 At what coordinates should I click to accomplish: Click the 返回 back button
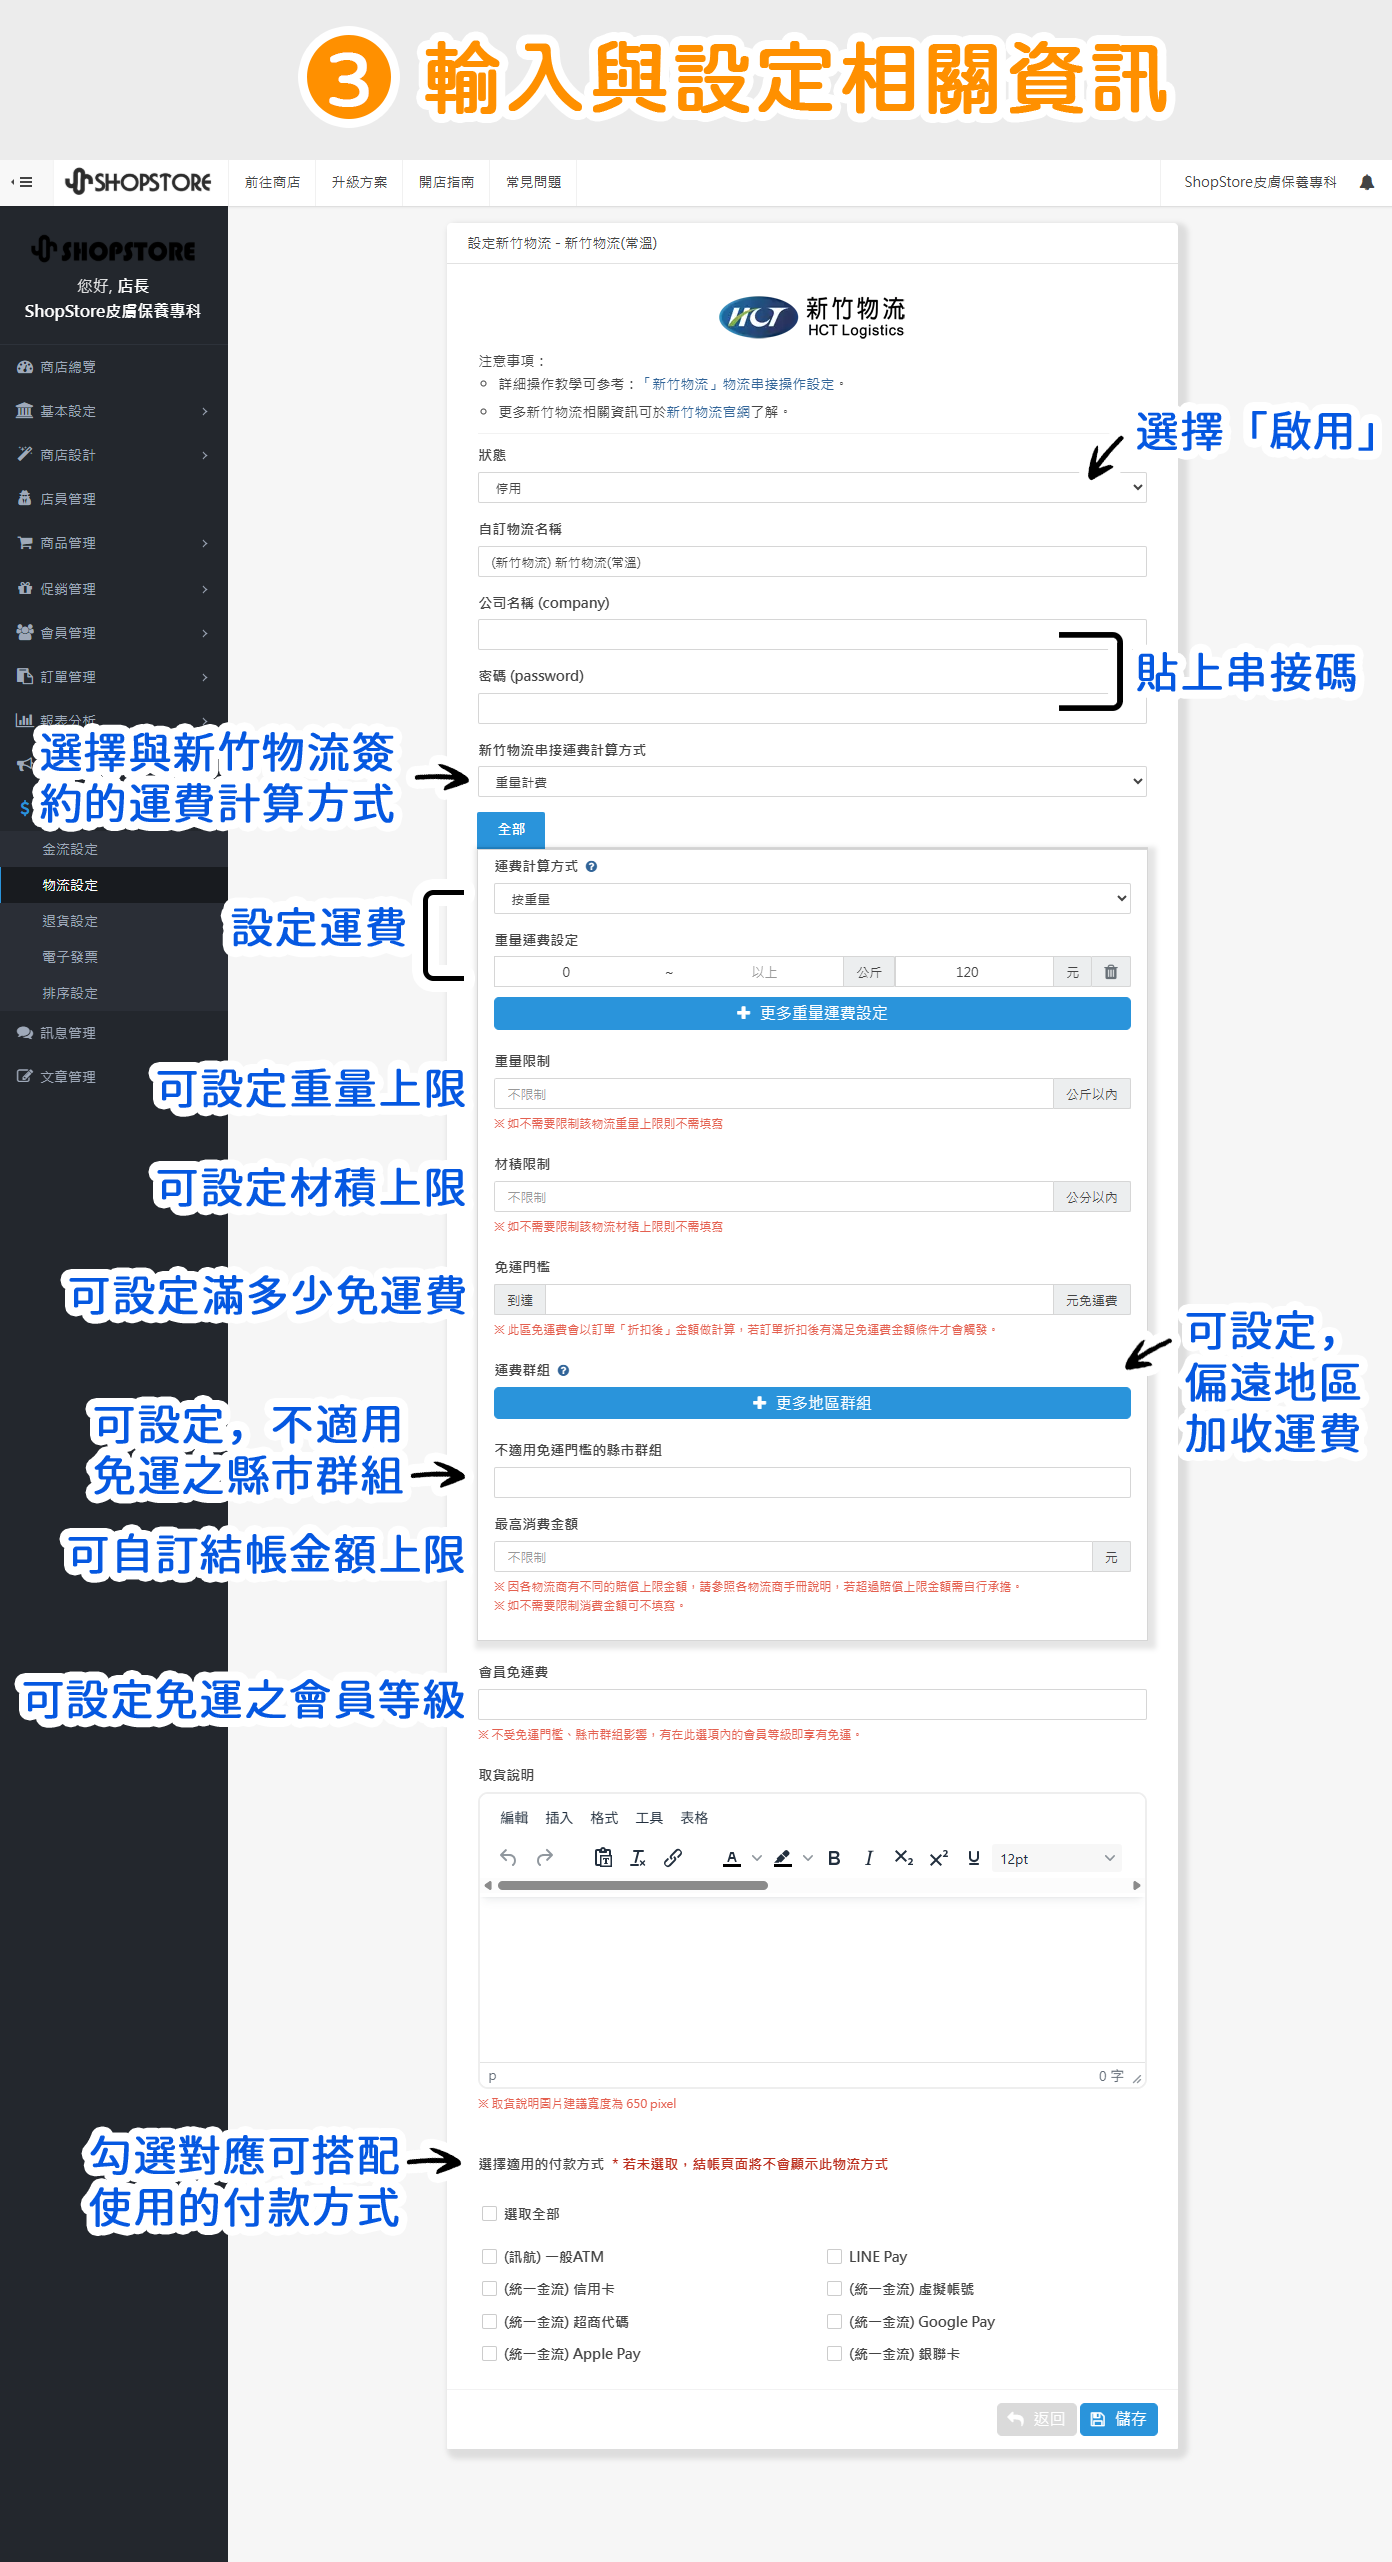tap(1036, 2419)
